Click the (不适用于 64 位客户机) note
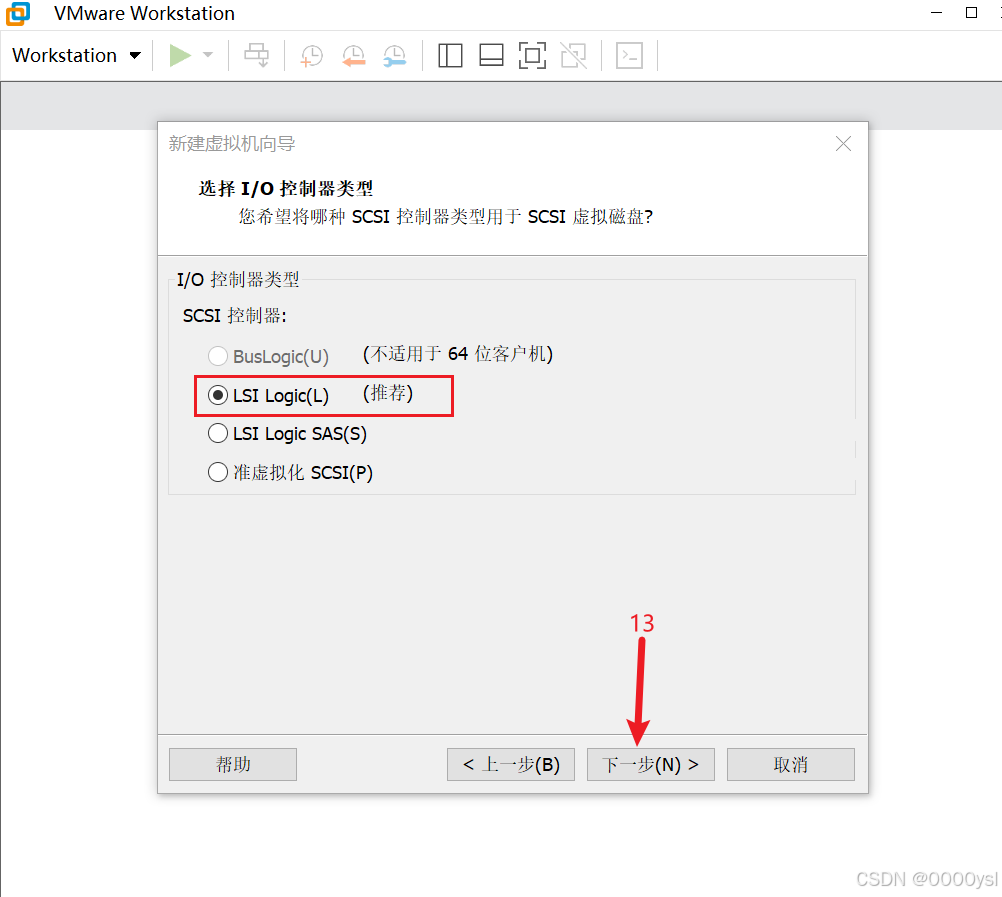This screenshot has height=897, width=1002. (458, 354)
